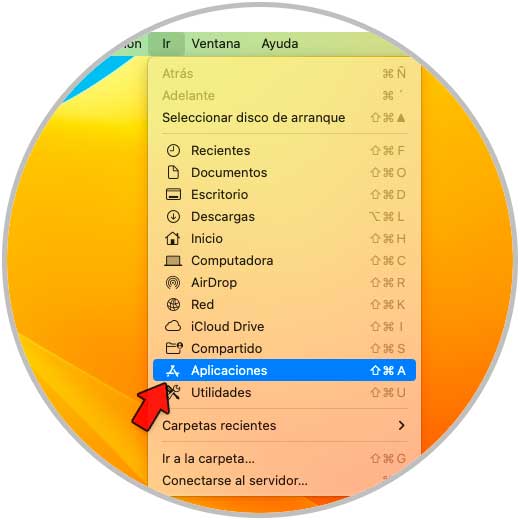Click the Escritorio desktop icon
This screenshot has width=520, height=520.
click(x=173, y=194)
